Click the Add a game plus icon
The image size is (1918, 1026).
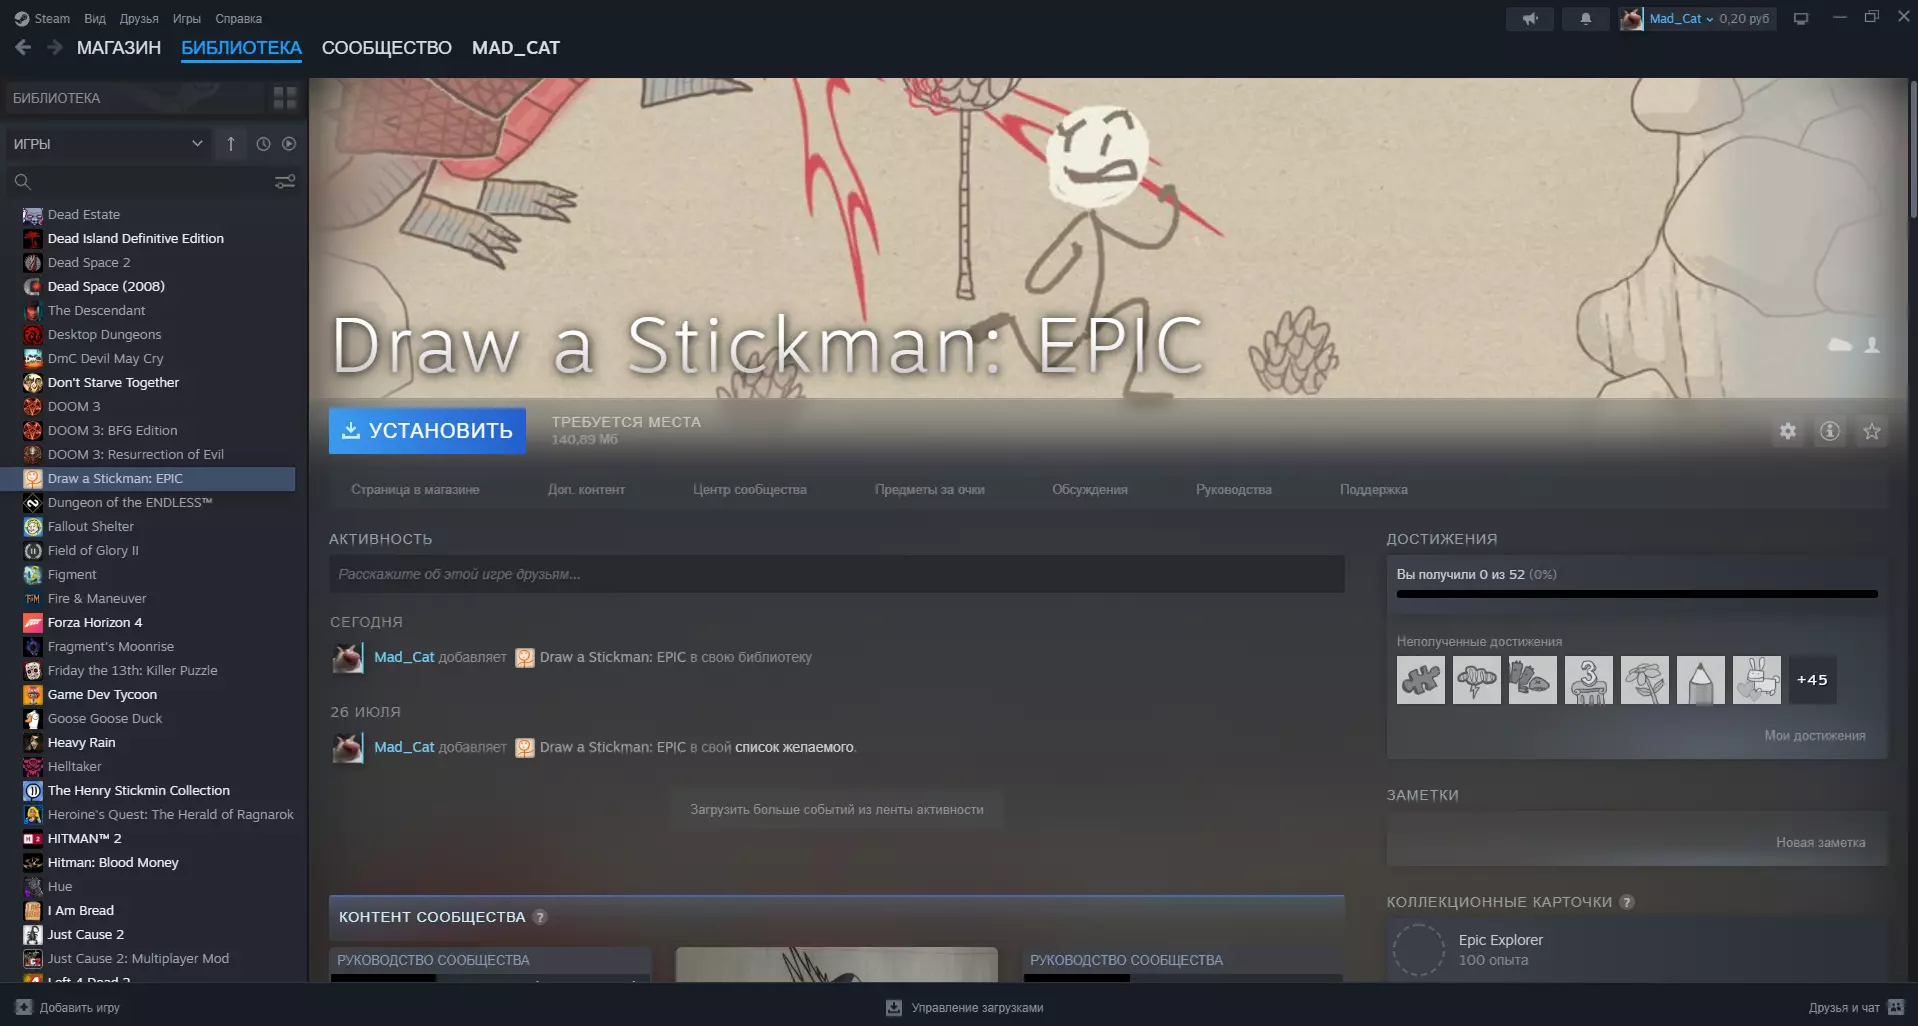click(x=24, y=1007)
